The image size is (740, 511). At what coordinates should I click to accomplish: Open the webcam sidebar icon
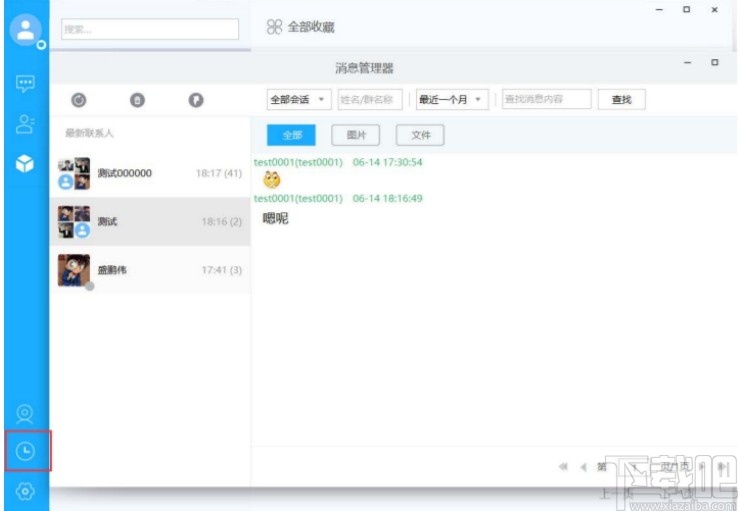click(25, 414)
